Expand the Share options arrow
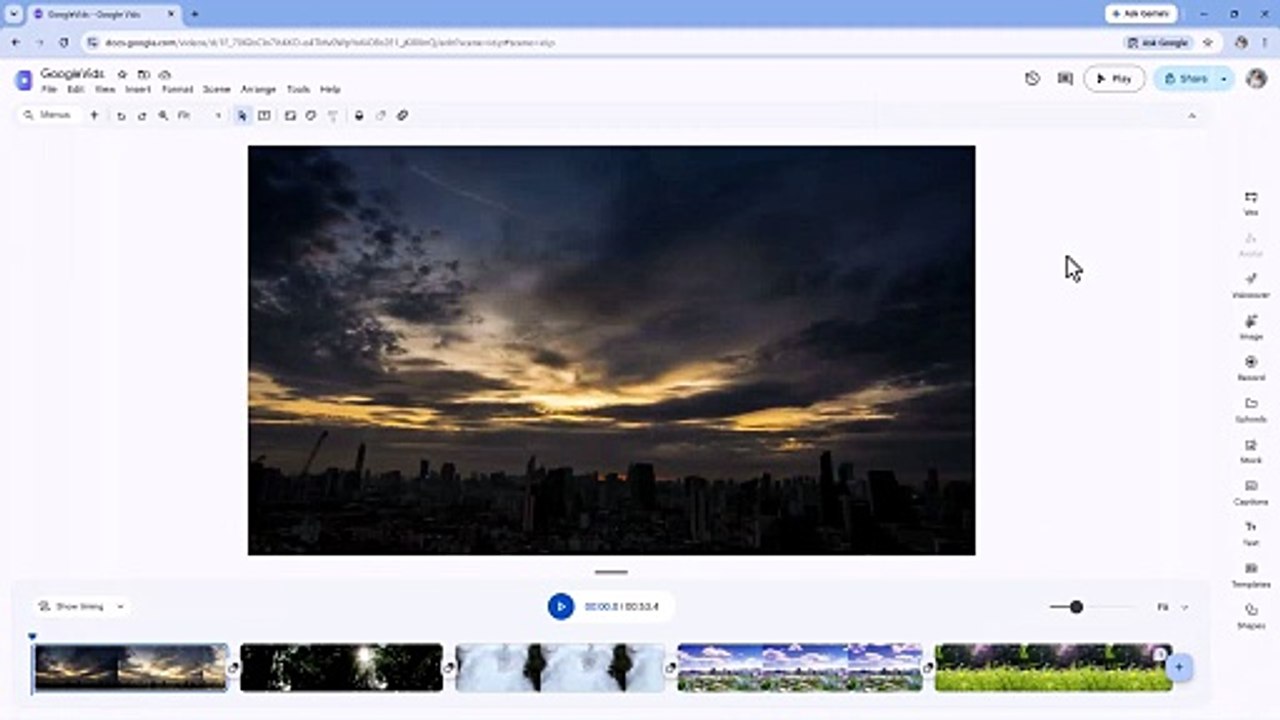The width and height of the screenshot is (1280, 720). click(1225, 78)
